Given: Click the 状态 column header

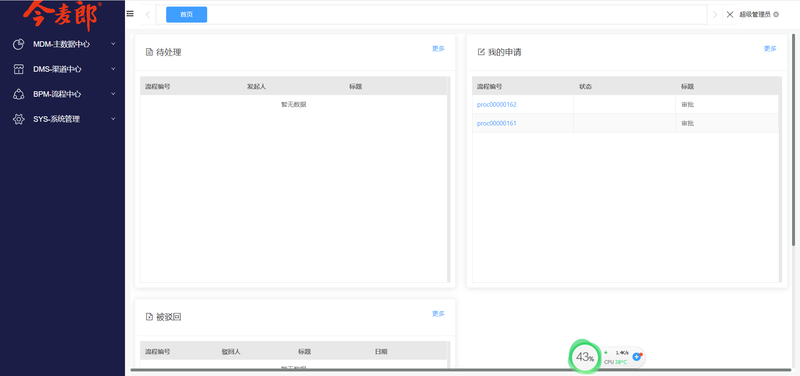Looking at the screenshot, I should (x=585, y=87).
